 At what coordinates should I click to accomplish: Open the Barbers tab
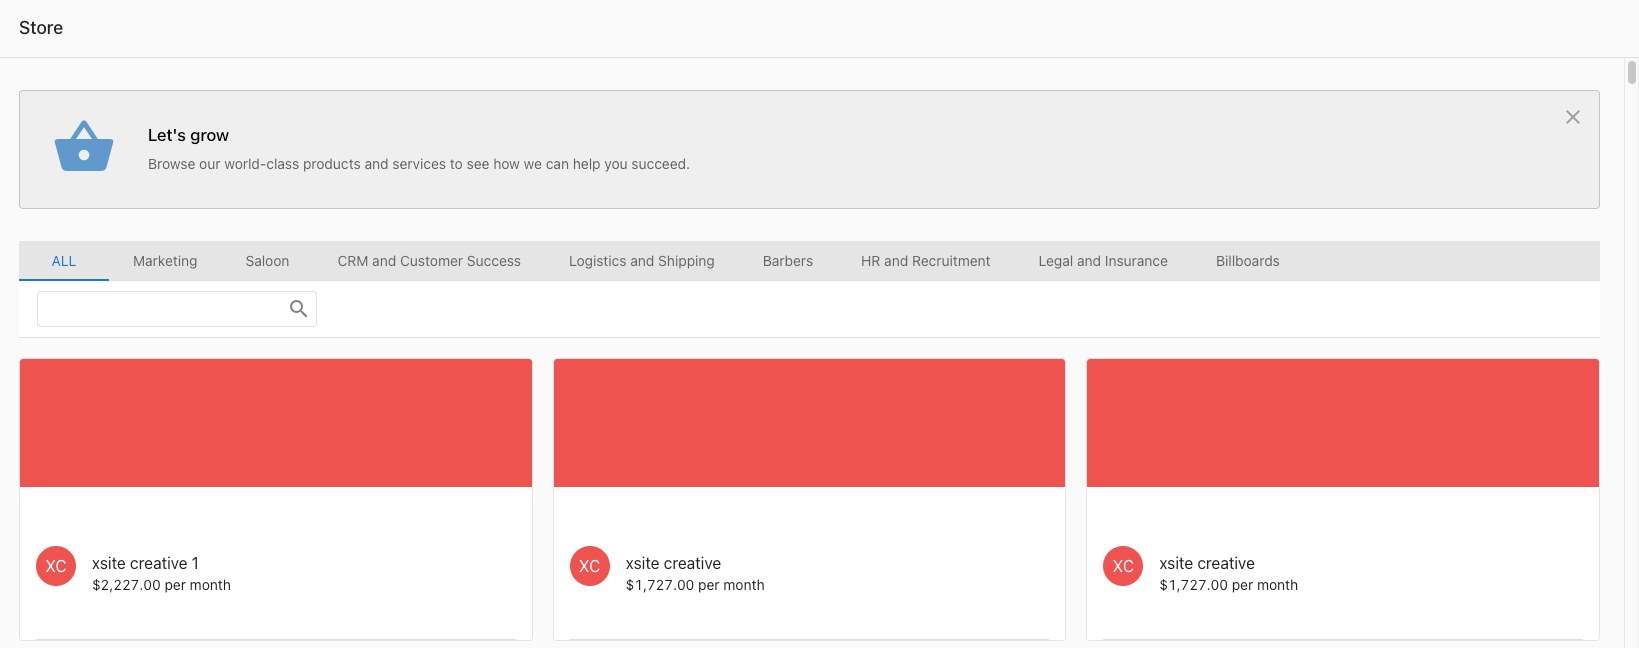coord(788,261)
